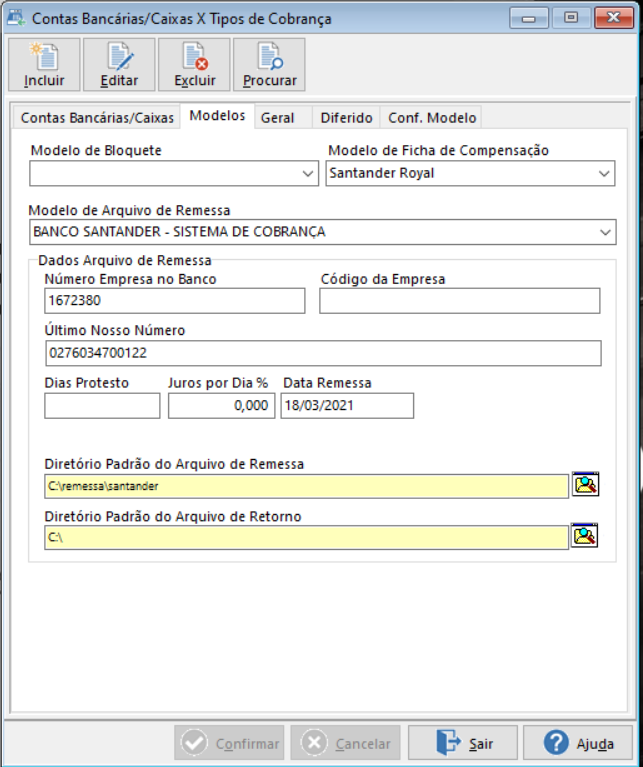Open the Diferido tab
The height and width of the screenshot is (767, 643).
(346, 118)
